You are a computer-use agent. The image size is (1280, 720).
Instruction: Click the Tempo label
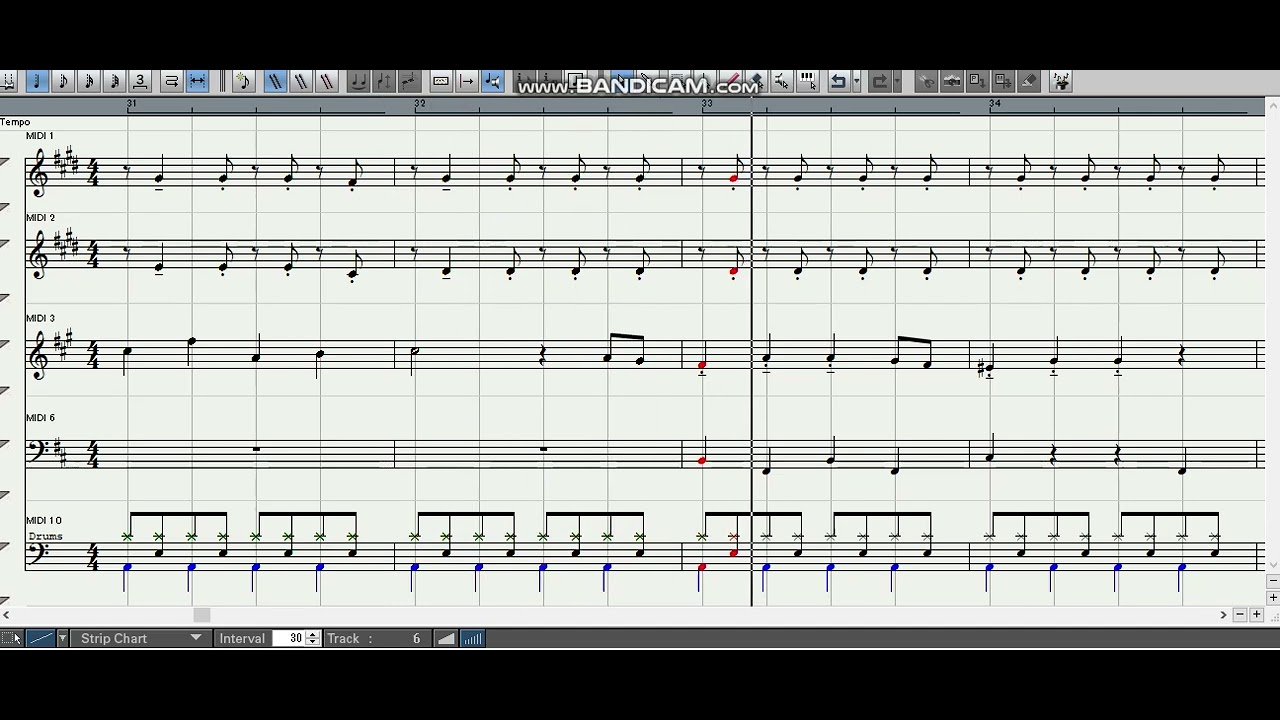pyautogui.click(x=15, y=122)
